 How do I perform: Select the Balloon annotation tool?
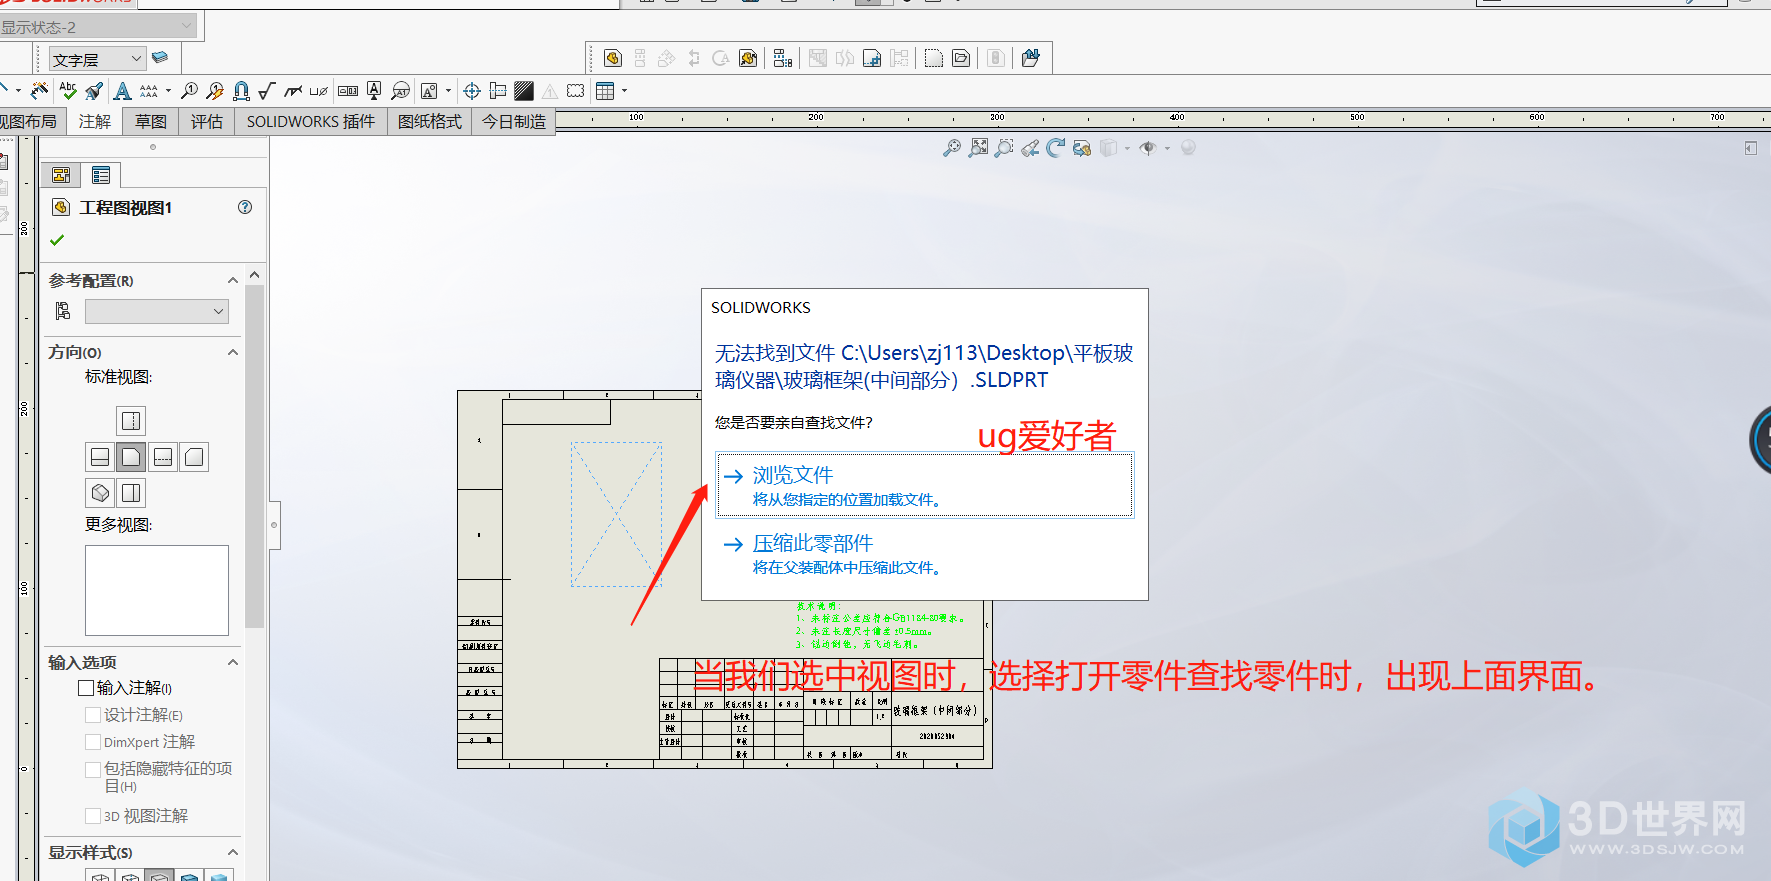click(x=189, y=91)
